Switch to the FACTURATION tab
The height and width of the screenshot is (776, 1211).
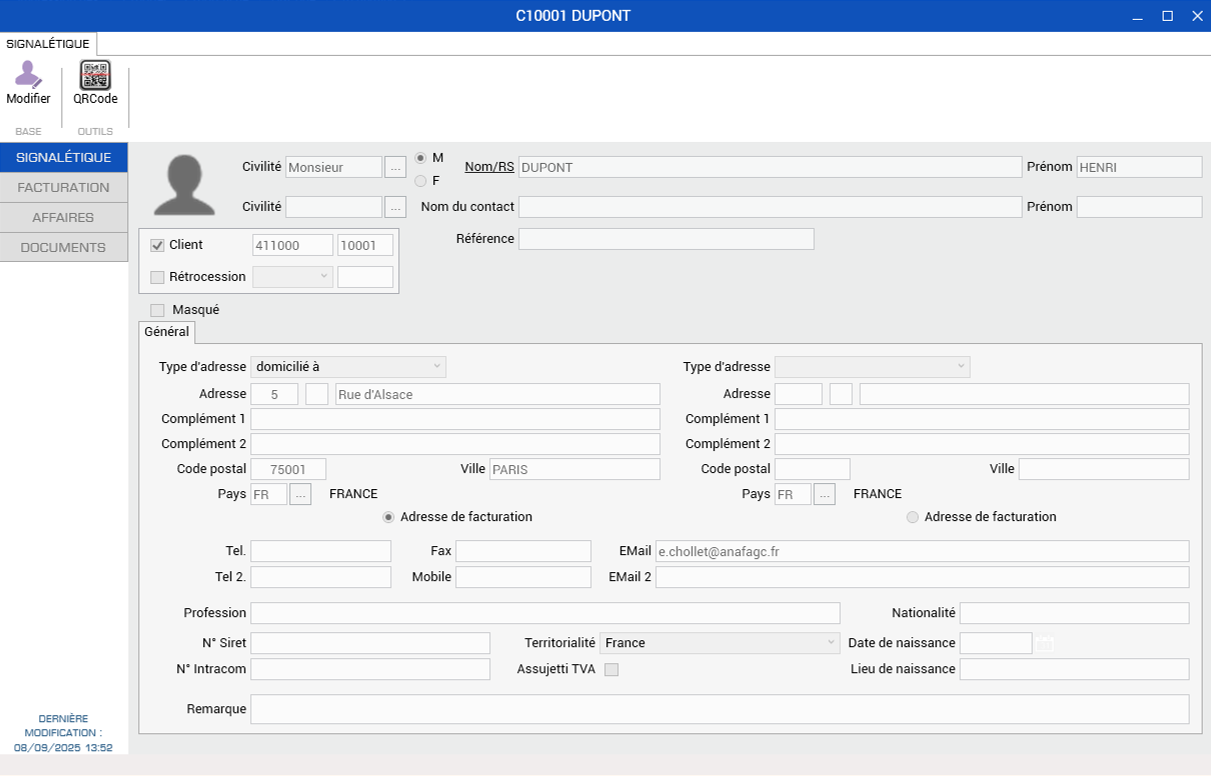64,187
